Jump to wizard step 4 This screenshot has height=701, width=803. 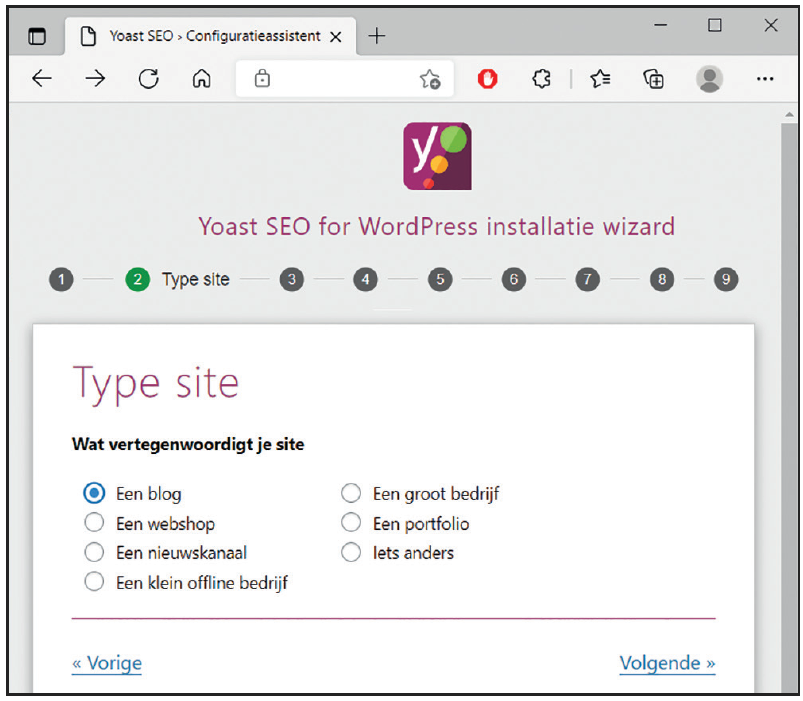365,279
